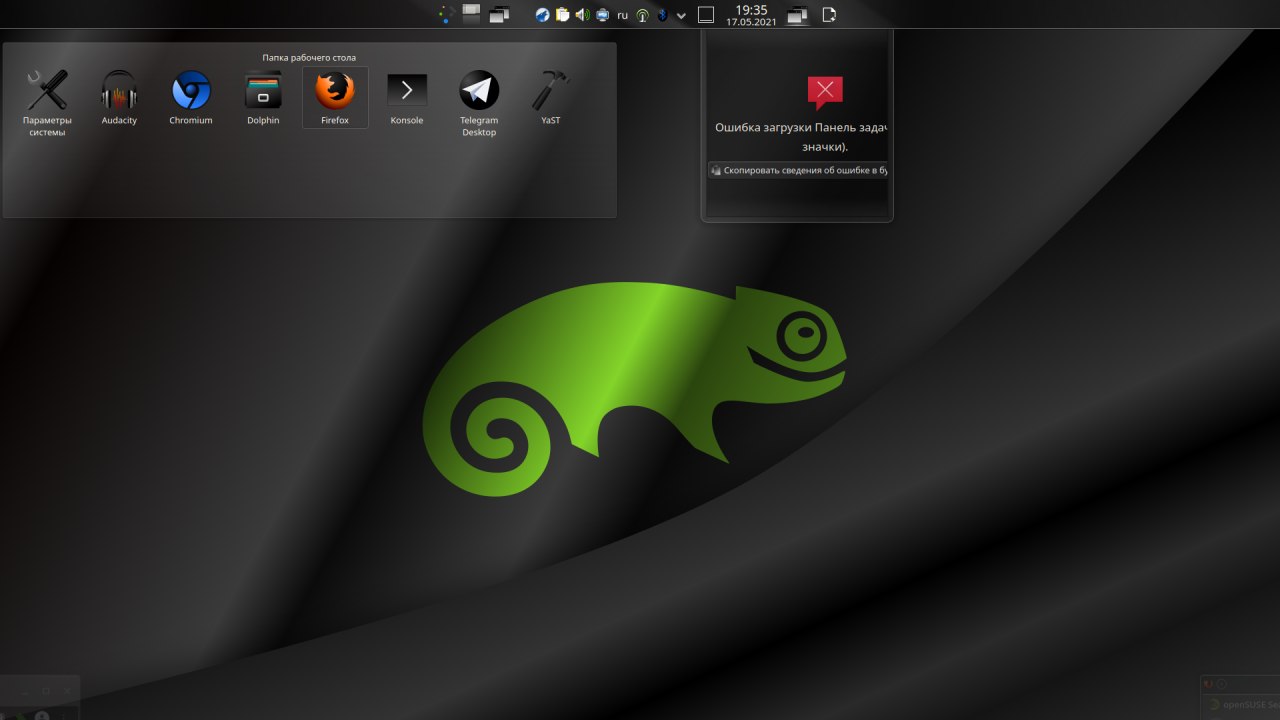The image size is (1280, 720).
Task: Open the Telegram Desktop icon
Action: click(479, 104)
